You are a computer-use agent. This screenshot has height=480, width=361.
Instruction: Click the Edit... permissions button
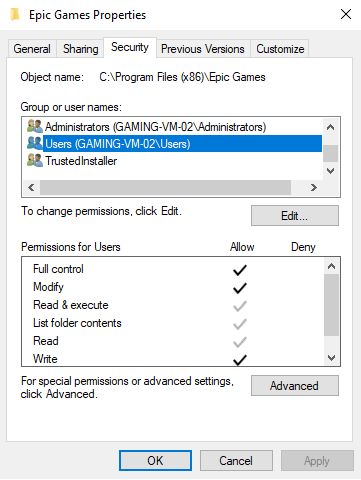point(295,216)
